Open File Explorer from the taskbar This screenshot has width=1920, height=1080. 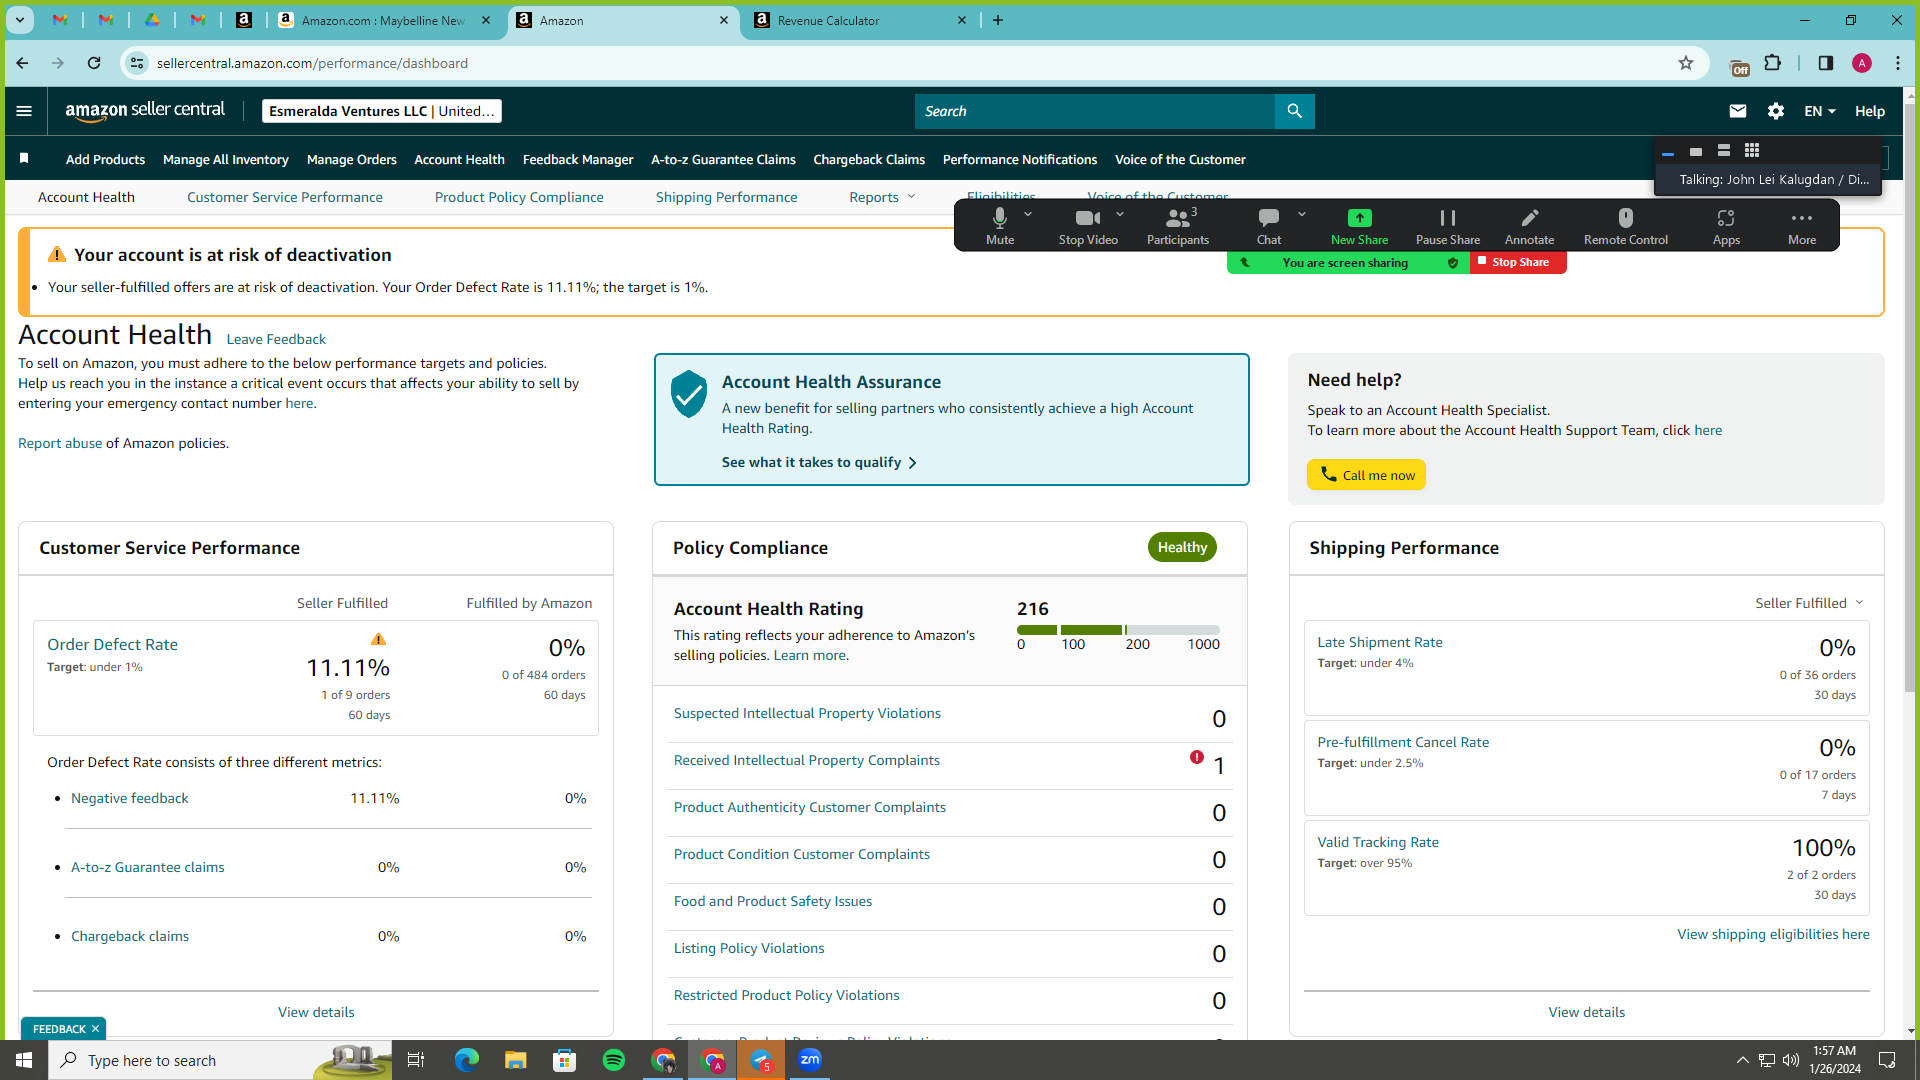click(x=515, y=1060)
